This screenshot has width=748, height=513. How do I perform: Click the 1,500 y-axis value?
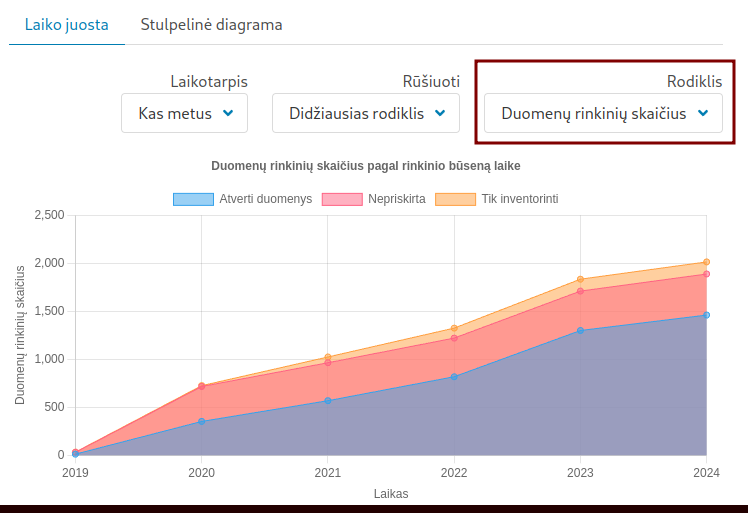point(49,311)
